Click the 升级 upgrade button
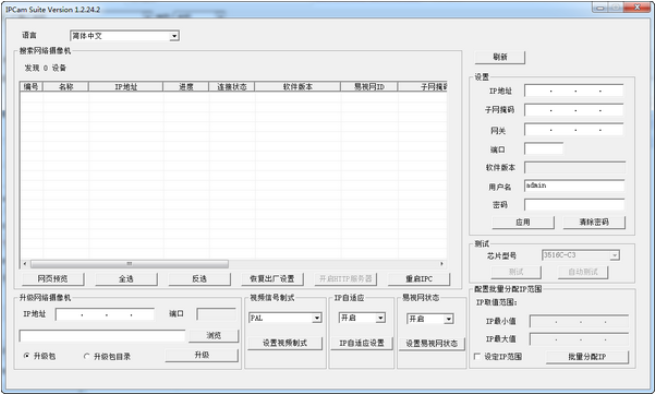 202,355
